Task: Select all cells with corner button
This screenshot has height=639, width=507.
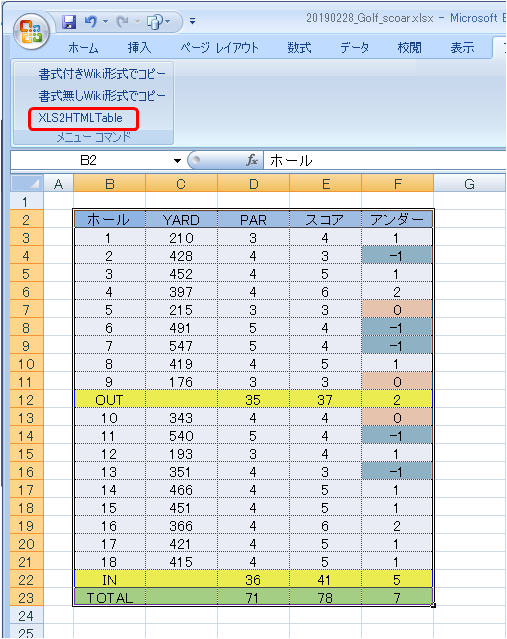Action: pyautogui.click(x=27, y=184)
